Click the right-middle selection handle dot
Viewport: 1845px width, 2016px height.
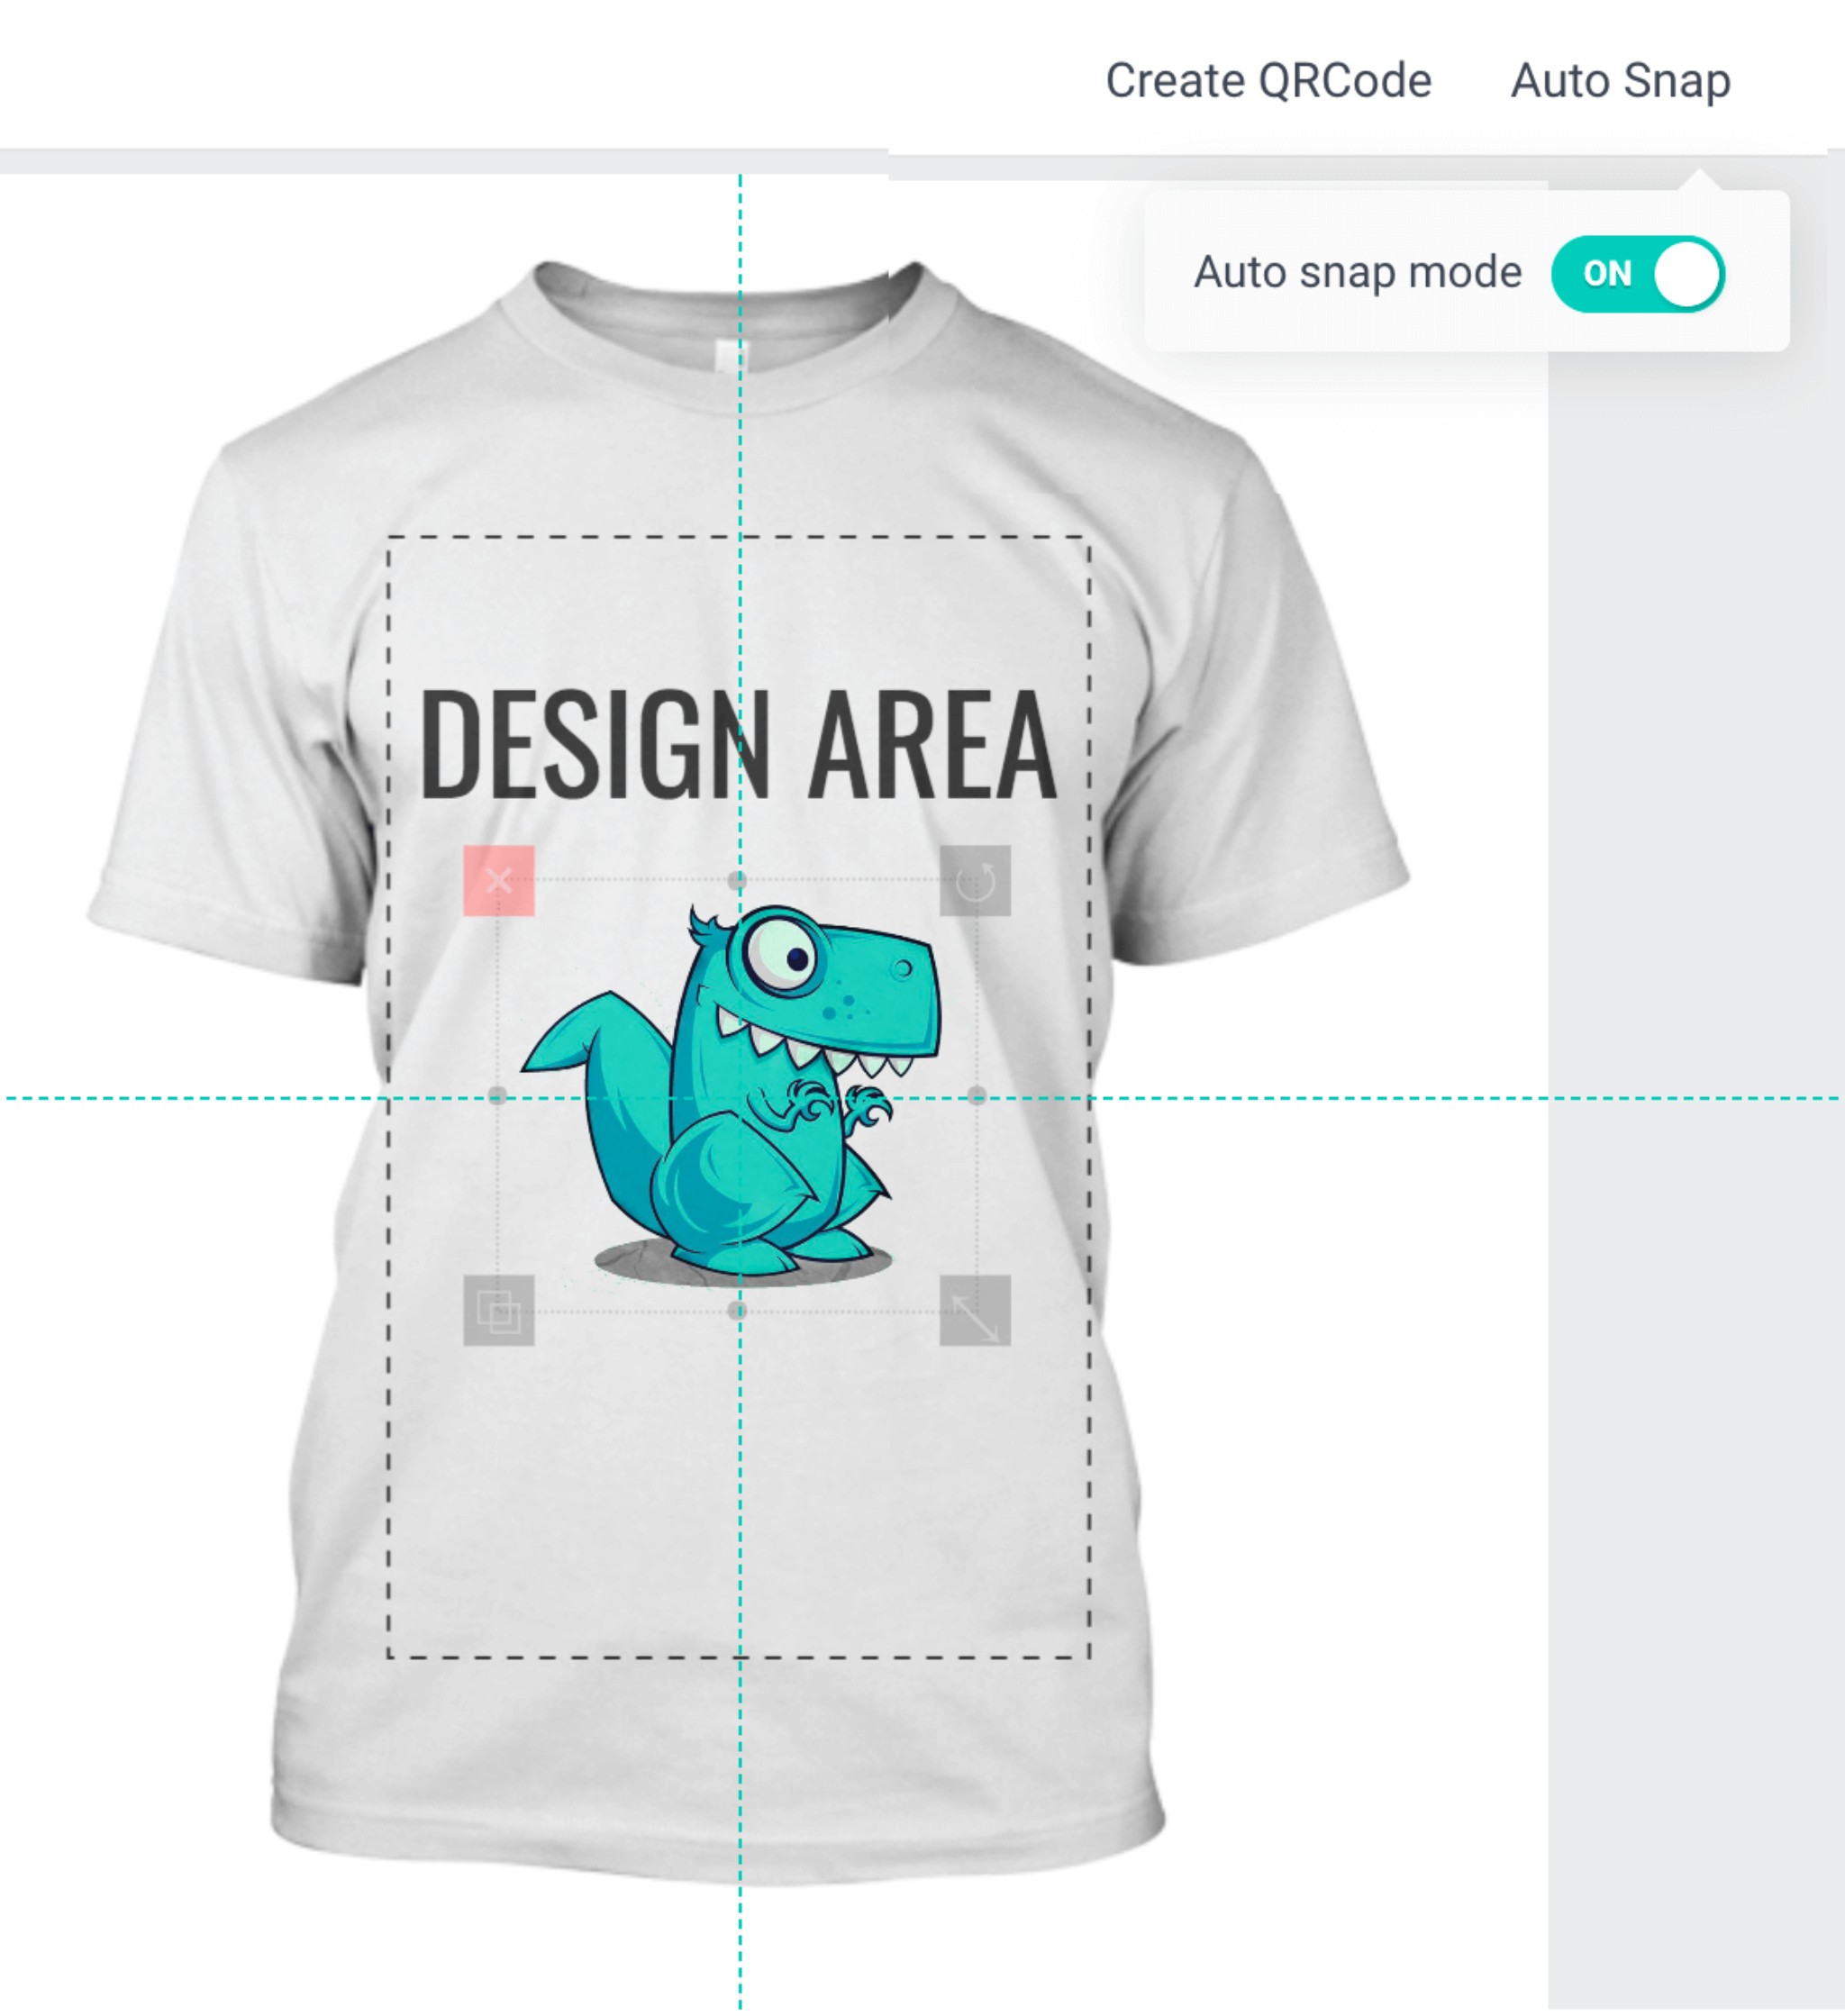click(x=977, y=1096)
